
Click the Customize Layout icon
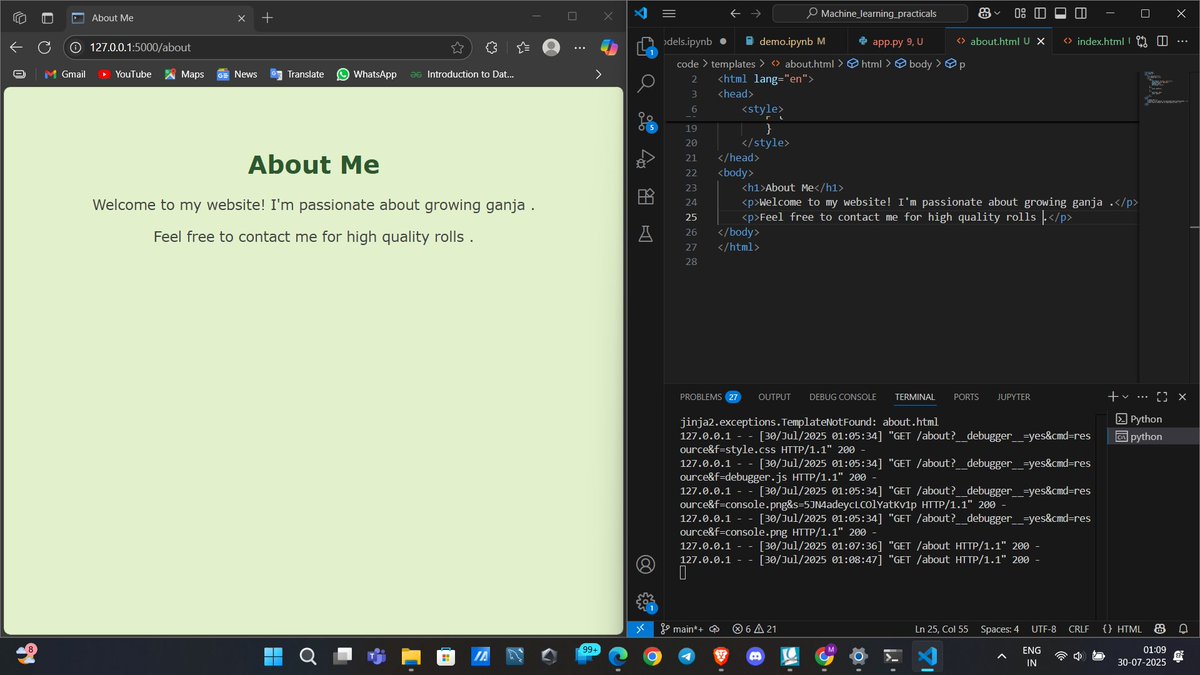point(1020,14)
